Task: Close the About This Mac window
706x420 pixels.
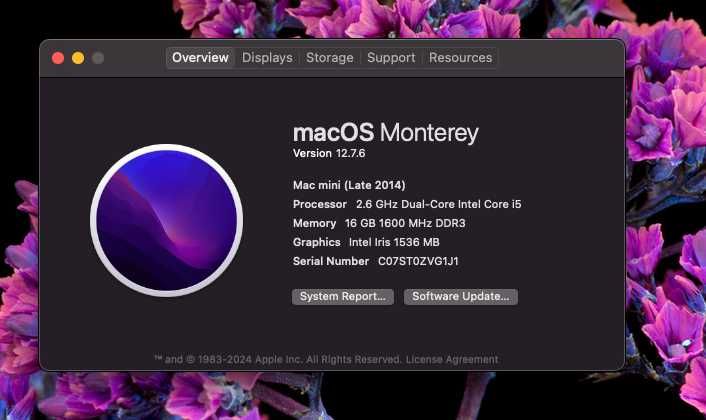Action: click(58, 58)
